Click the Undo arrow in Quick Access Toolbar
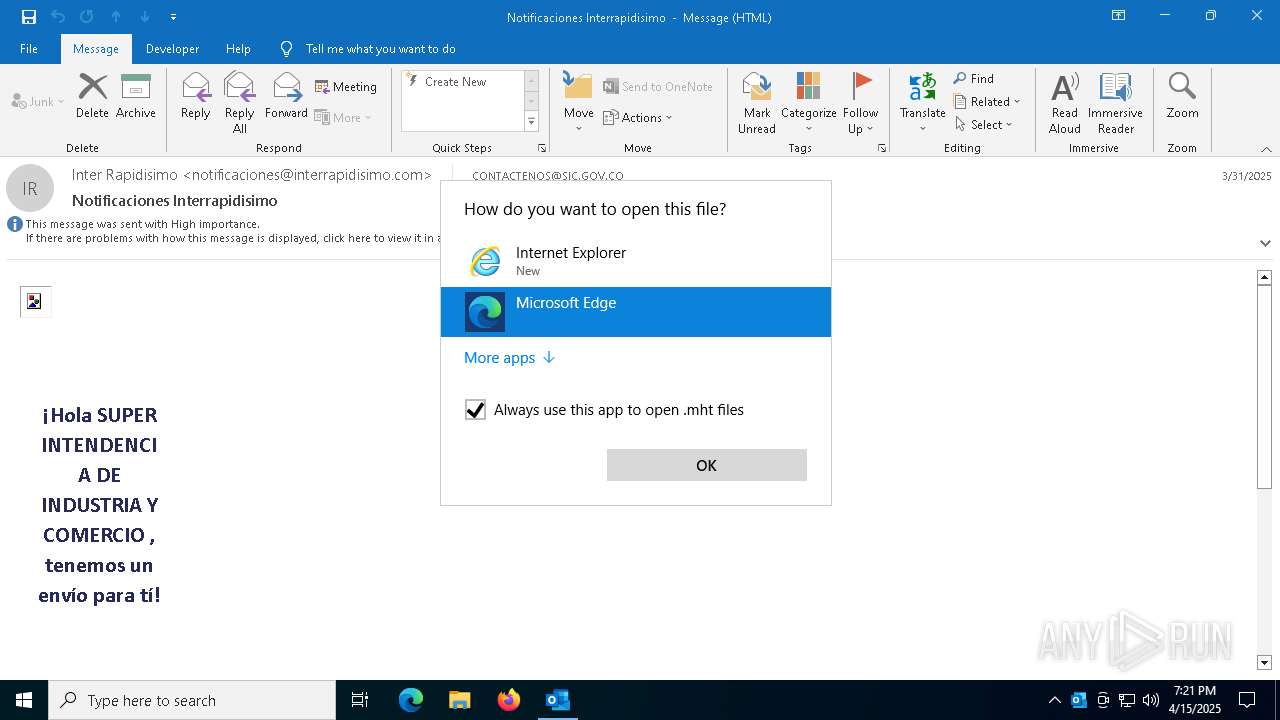Screen dimensions: 1280x720 coord(58,17)
